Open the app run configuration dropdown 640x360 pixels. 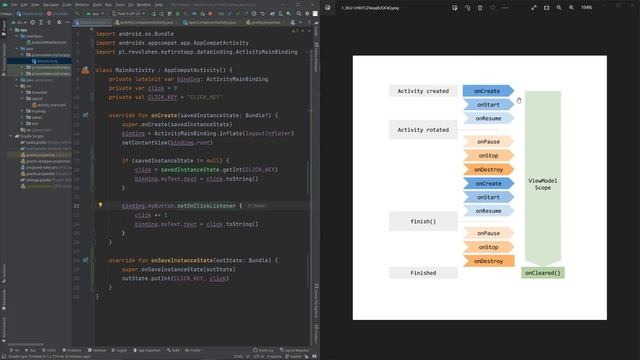[x=95, y=13]
